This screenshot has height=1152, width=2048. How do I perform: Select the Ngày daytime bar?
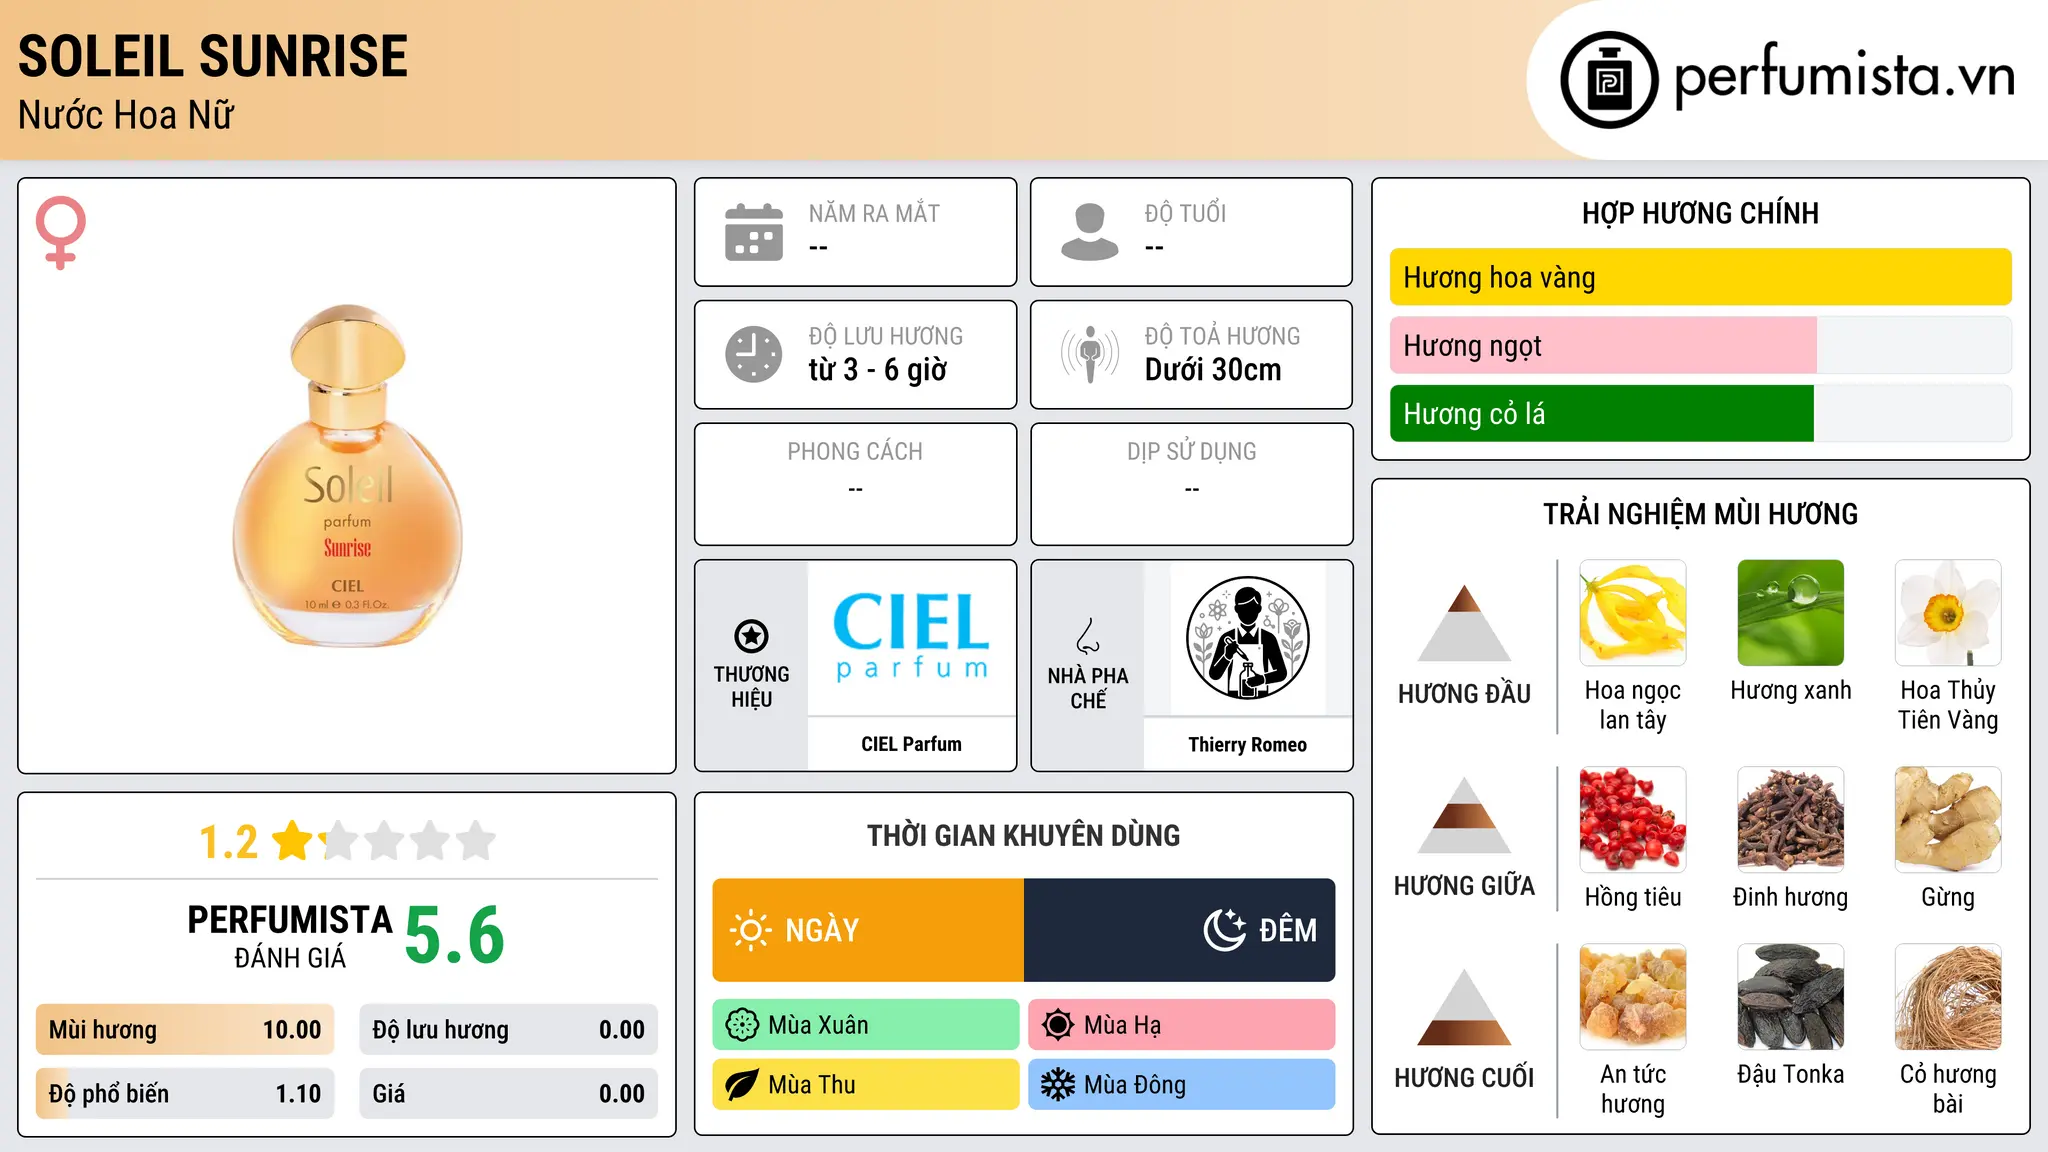(868, 930)
